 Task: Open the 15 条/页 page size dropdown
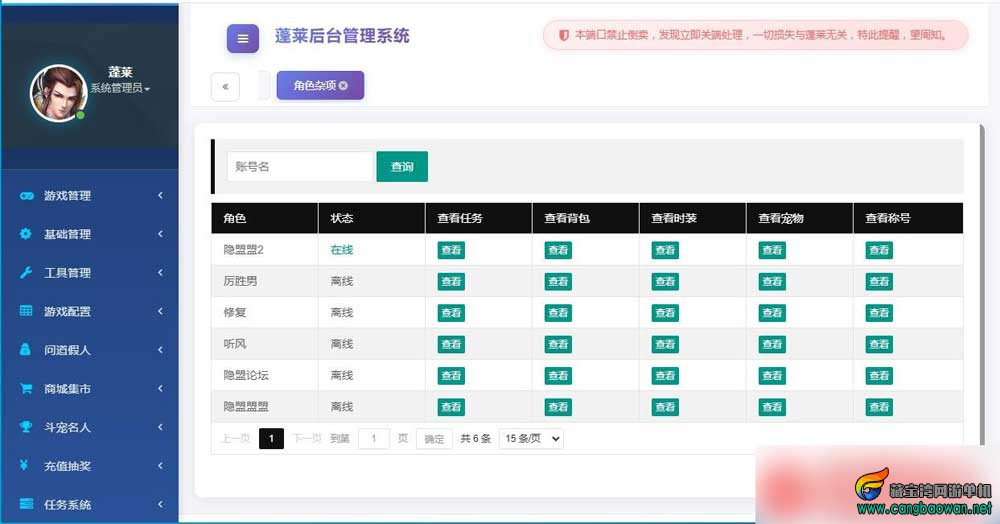[531, 439]
